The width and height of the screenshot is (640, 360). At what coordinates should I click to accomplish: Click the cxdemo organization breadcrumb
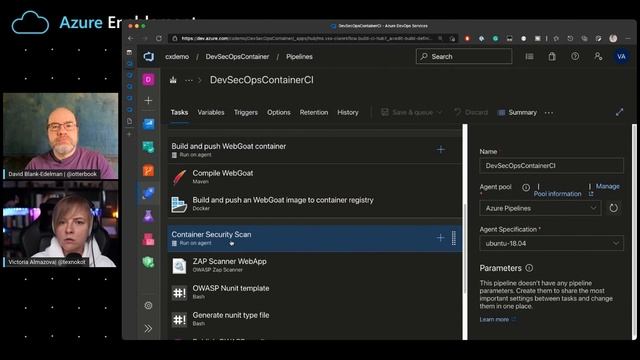(177, 57)
